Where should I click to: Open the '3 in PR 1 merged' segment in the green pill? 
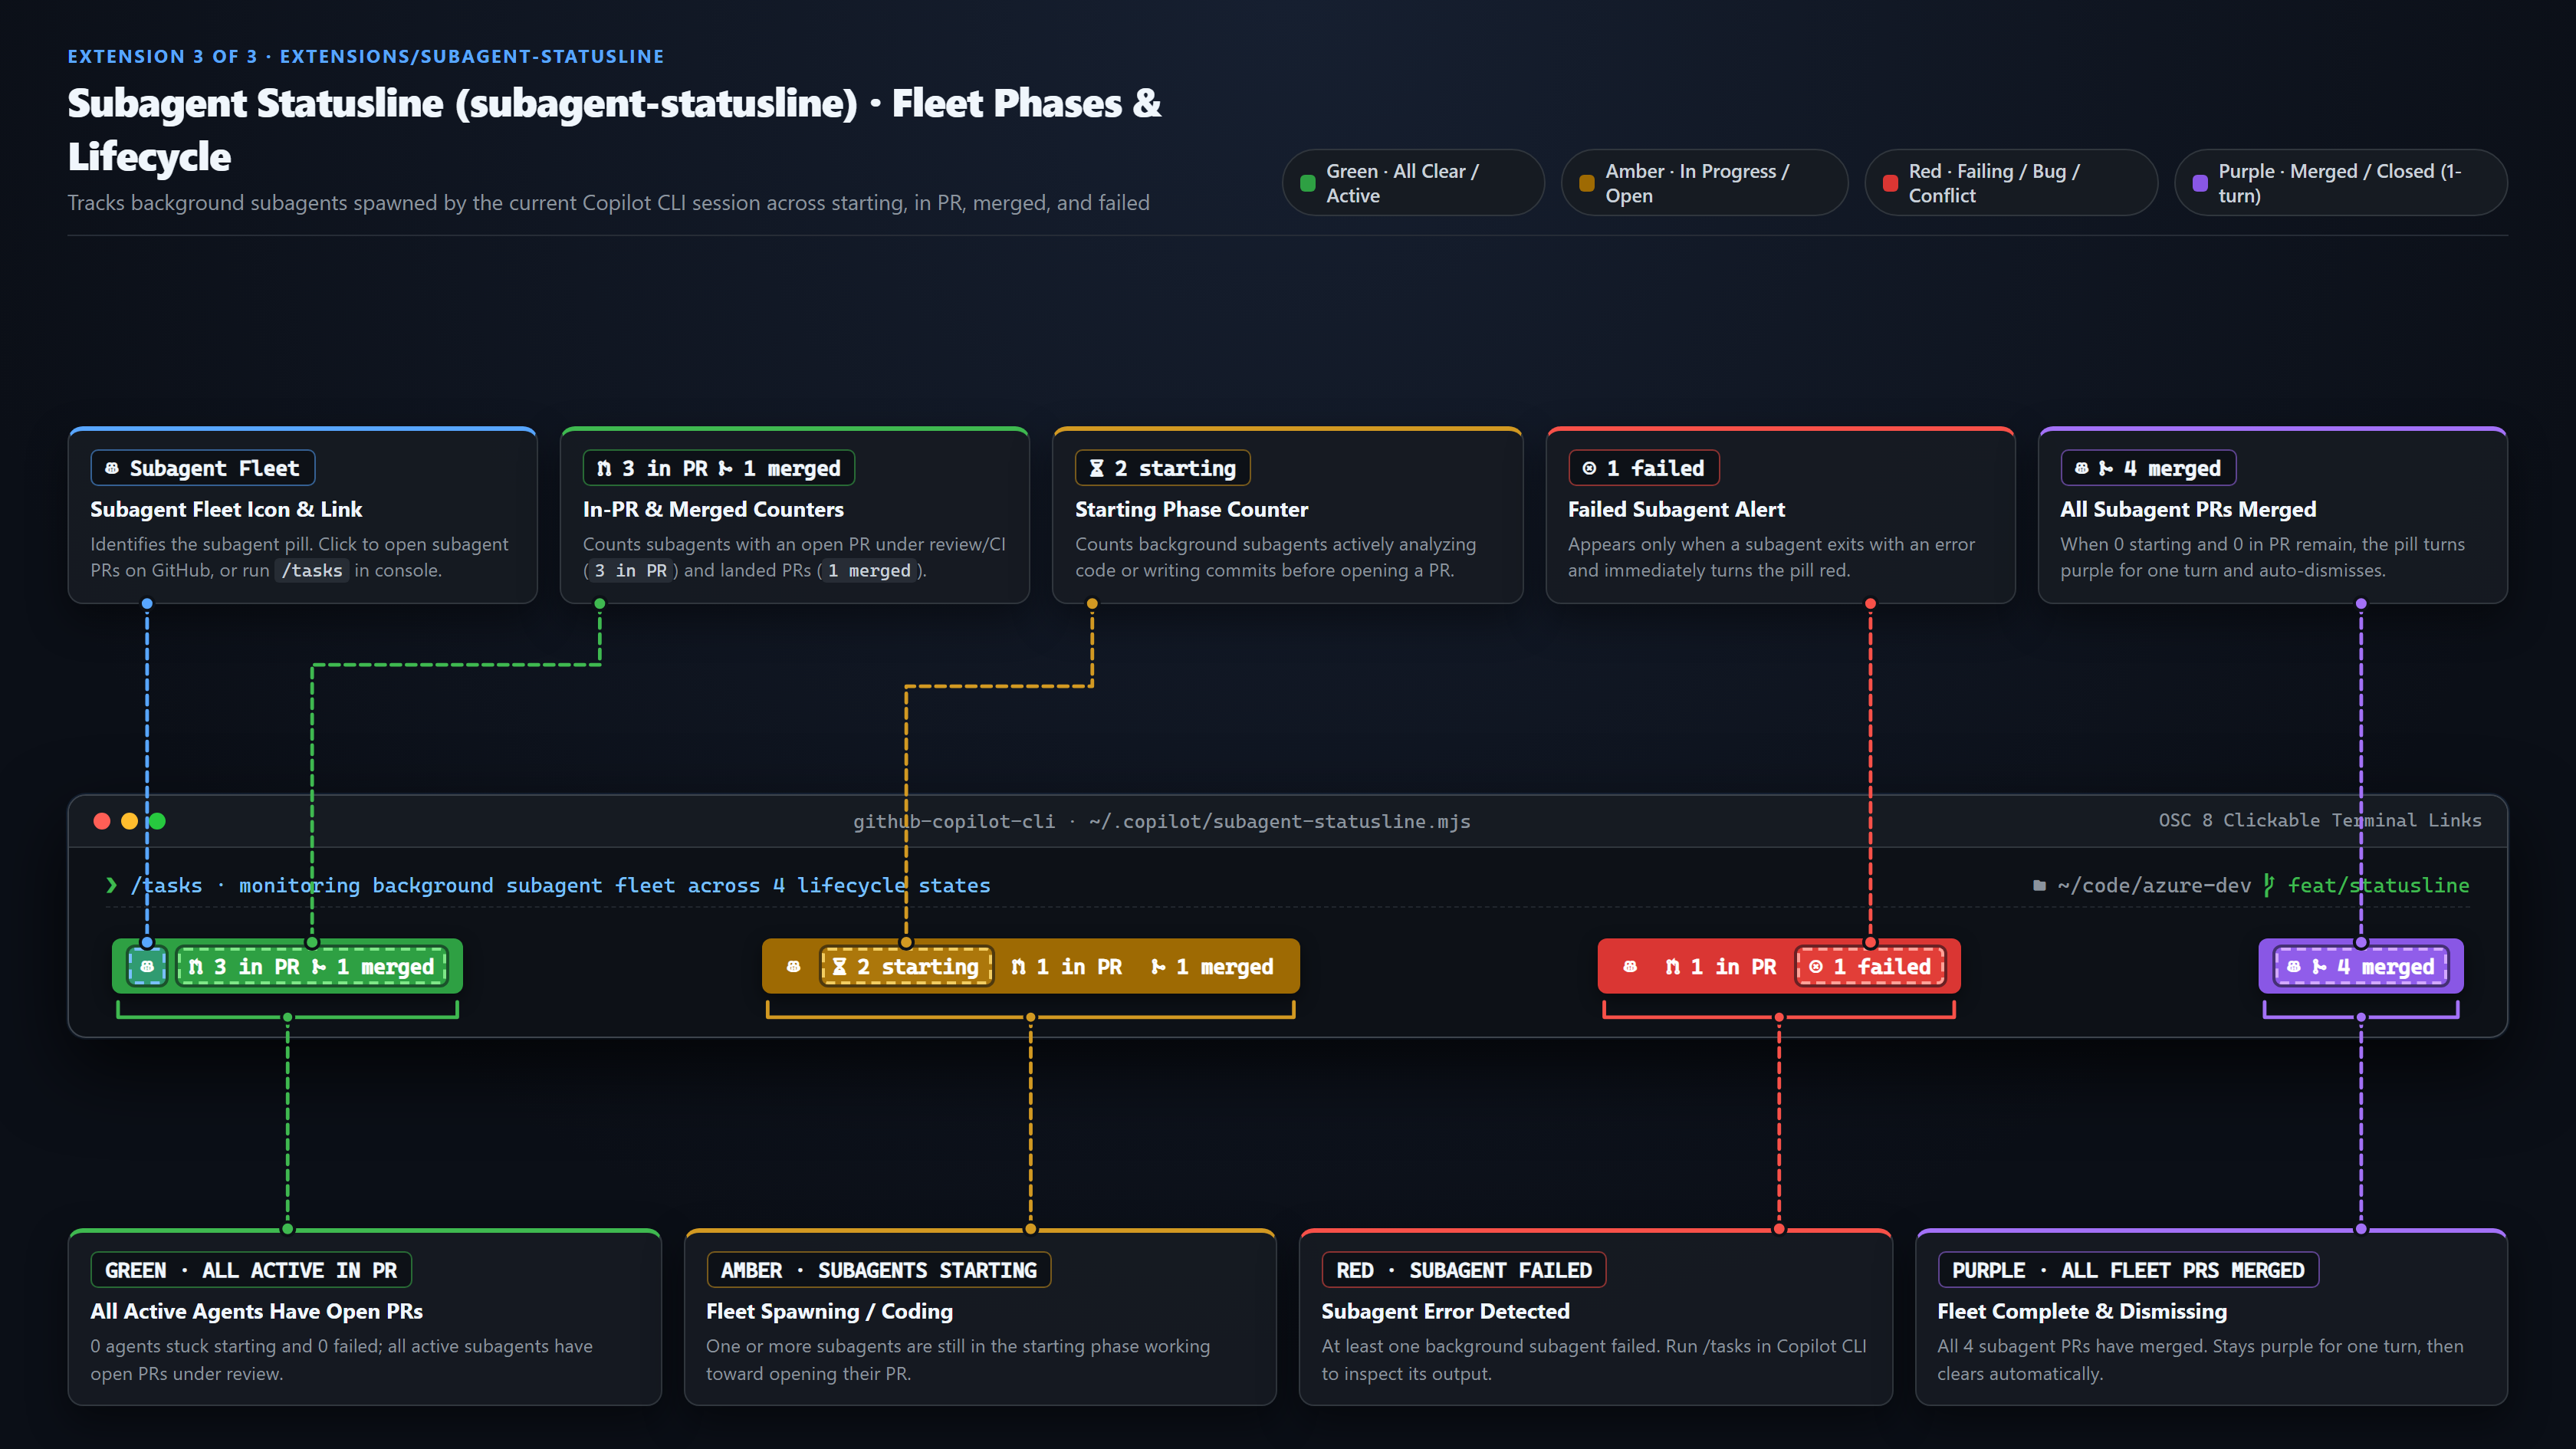click(x=312, y=967)
